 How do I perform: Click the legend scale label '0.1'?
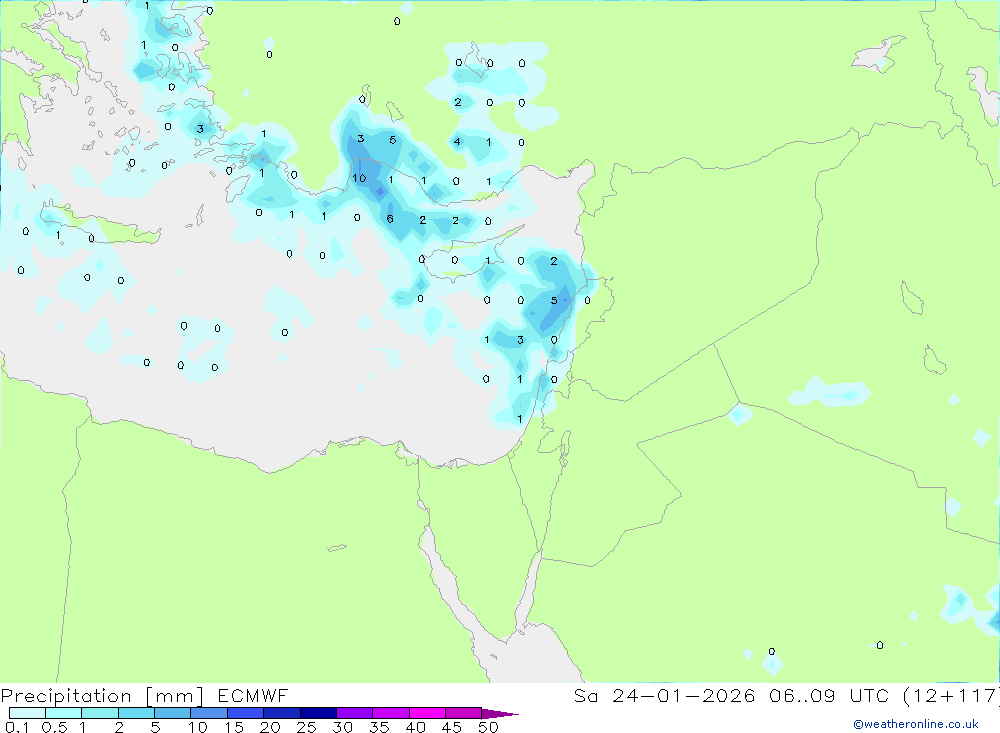pos(17,727)
